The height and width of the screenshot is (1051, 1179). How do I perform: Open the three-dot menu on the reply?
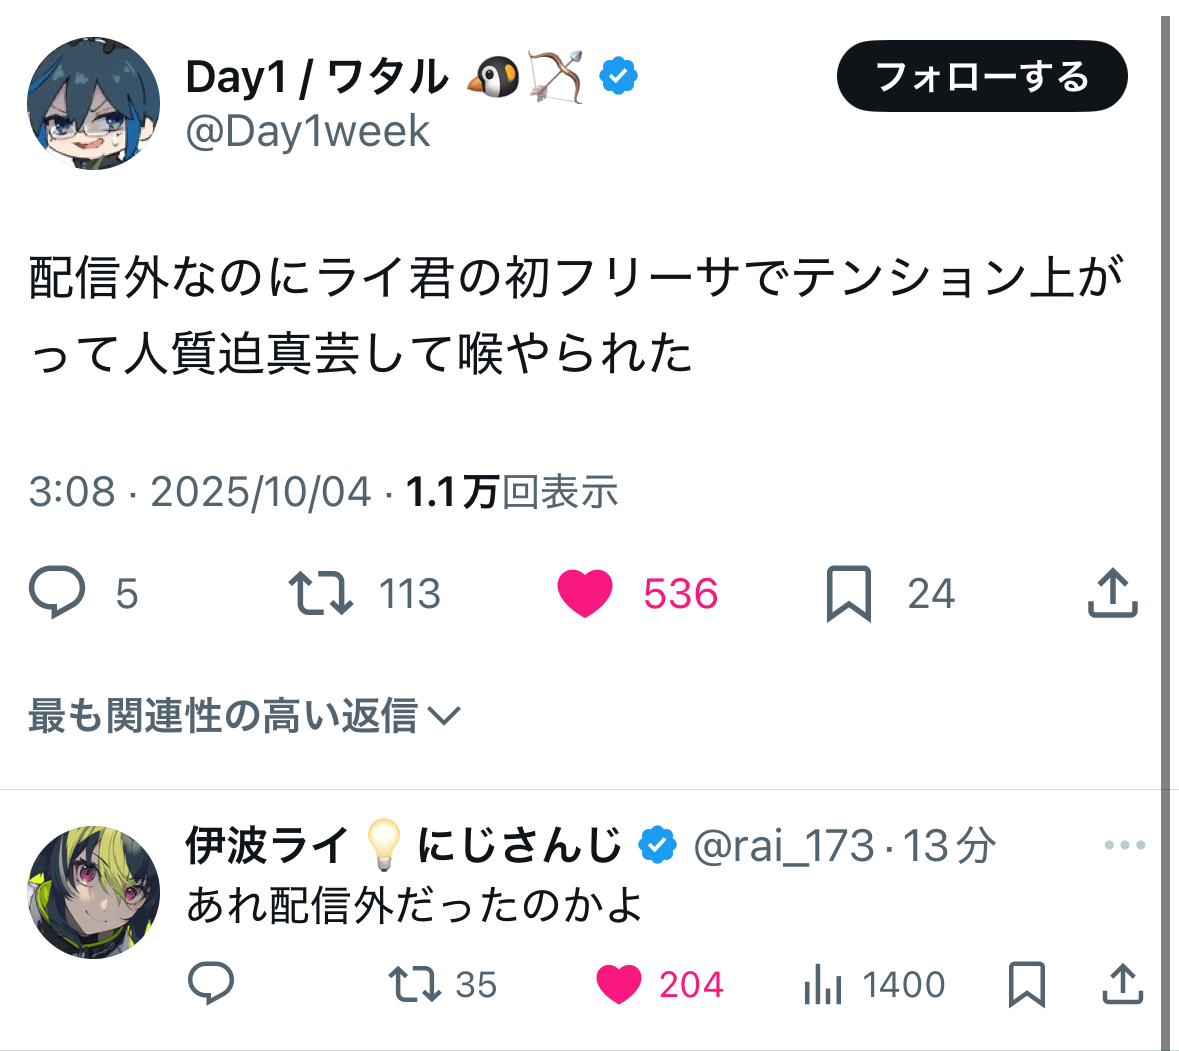tap(1124, 846)
